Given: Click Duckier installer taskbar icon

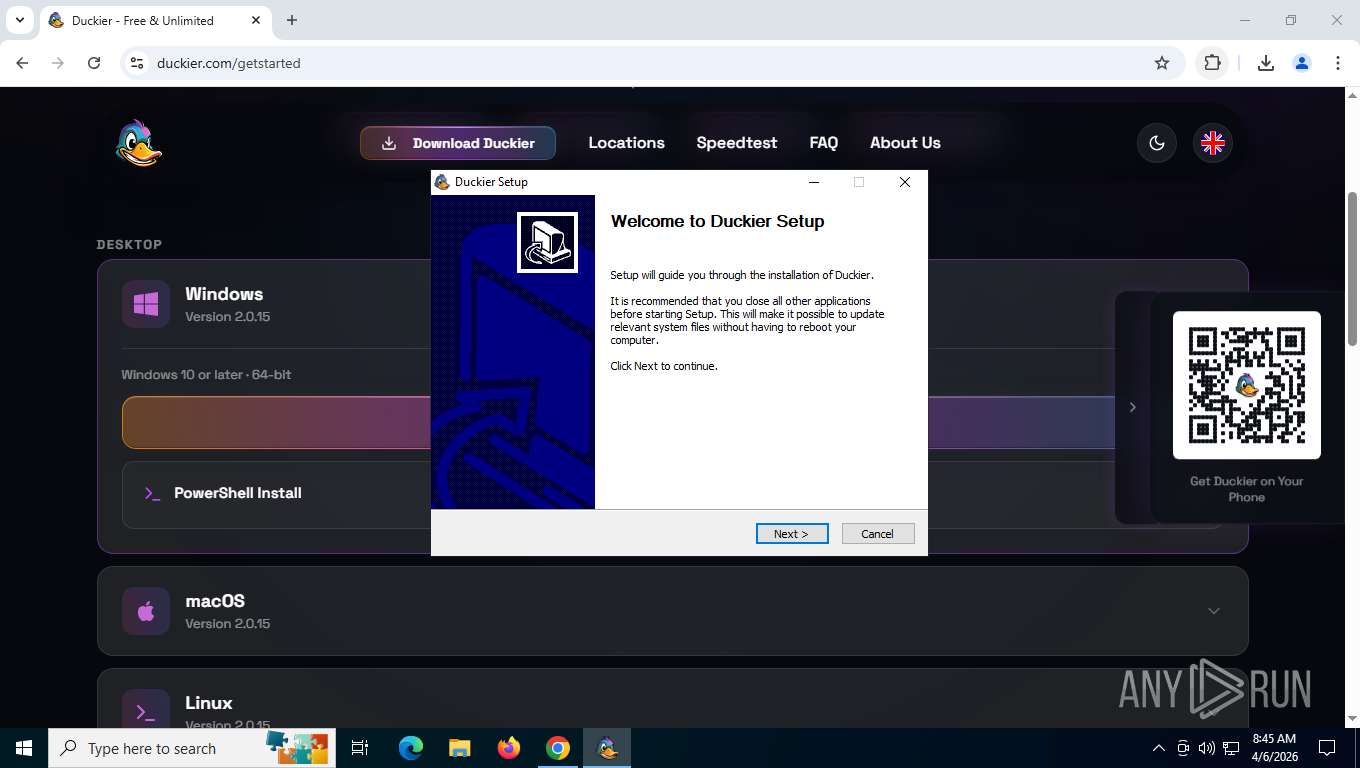Looking at the screenshot, I should coord(607,748).
